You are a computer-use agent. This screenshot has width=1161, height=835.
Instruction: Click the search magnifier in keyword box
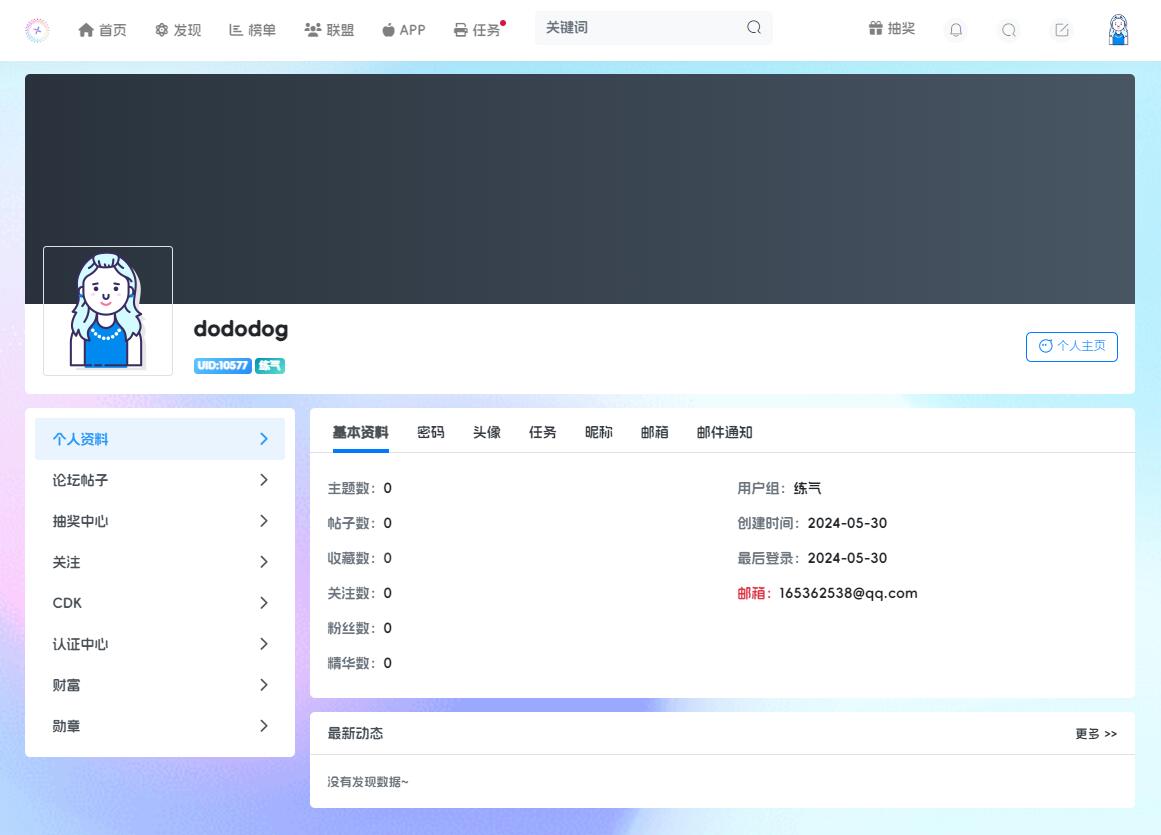pyautogui.click(x=754, y=28)
